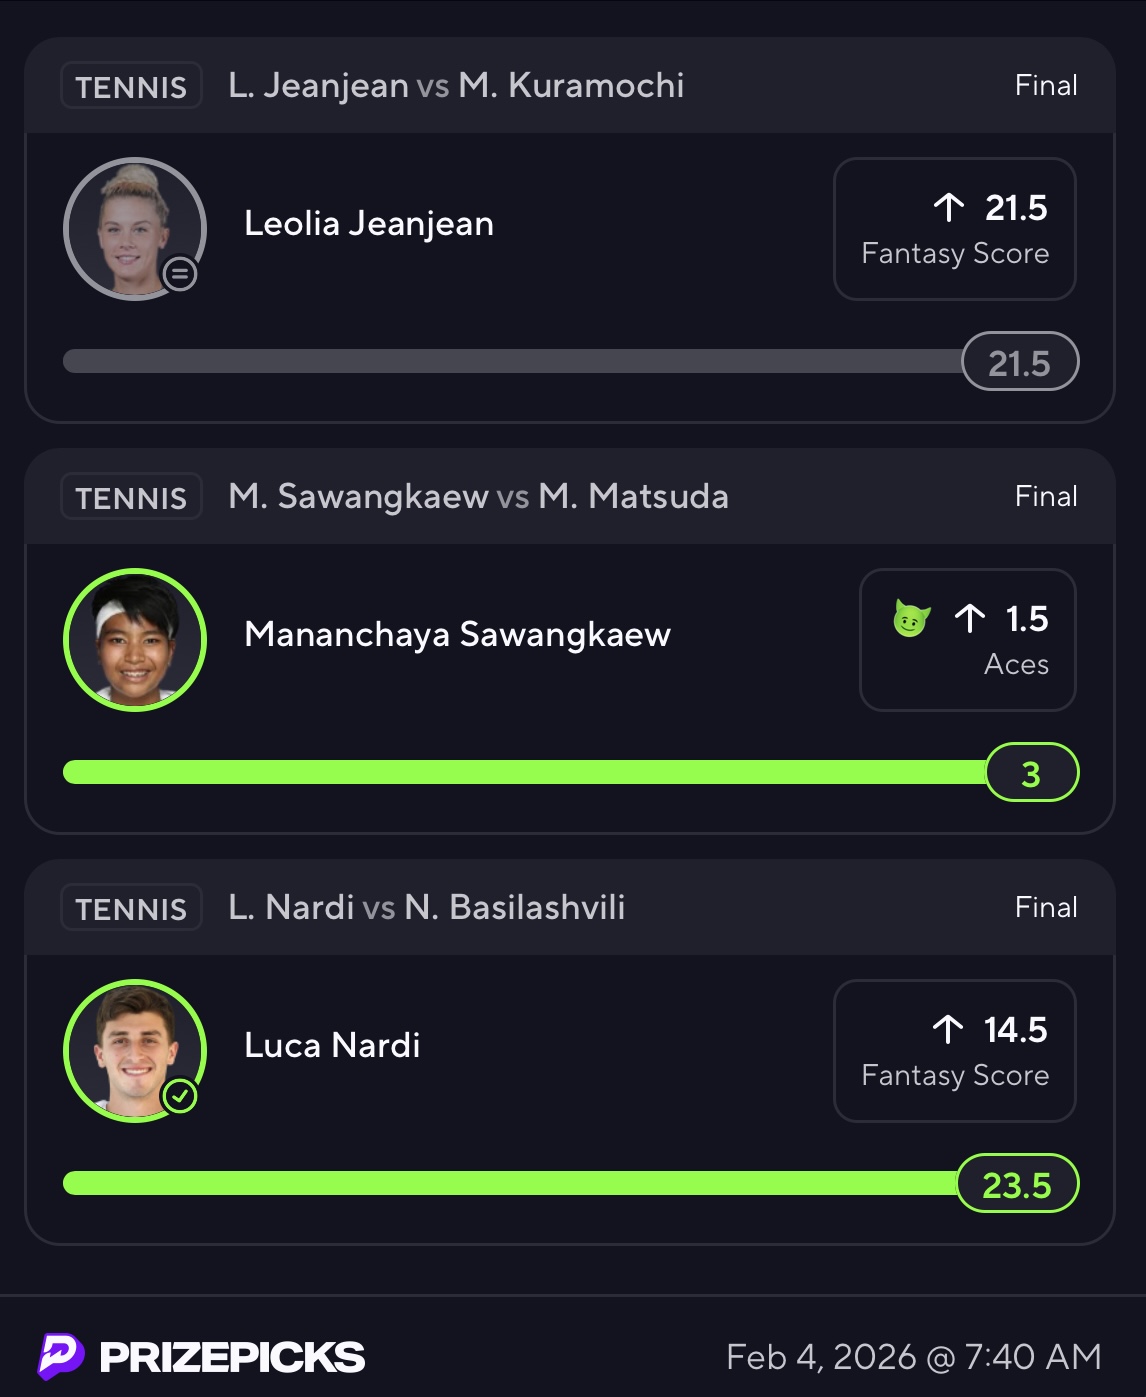Open the L. Jeanjean vs M. Kuramochi matchup
This screenshot has width=1146, height=1397.
(x=456, y=86)
